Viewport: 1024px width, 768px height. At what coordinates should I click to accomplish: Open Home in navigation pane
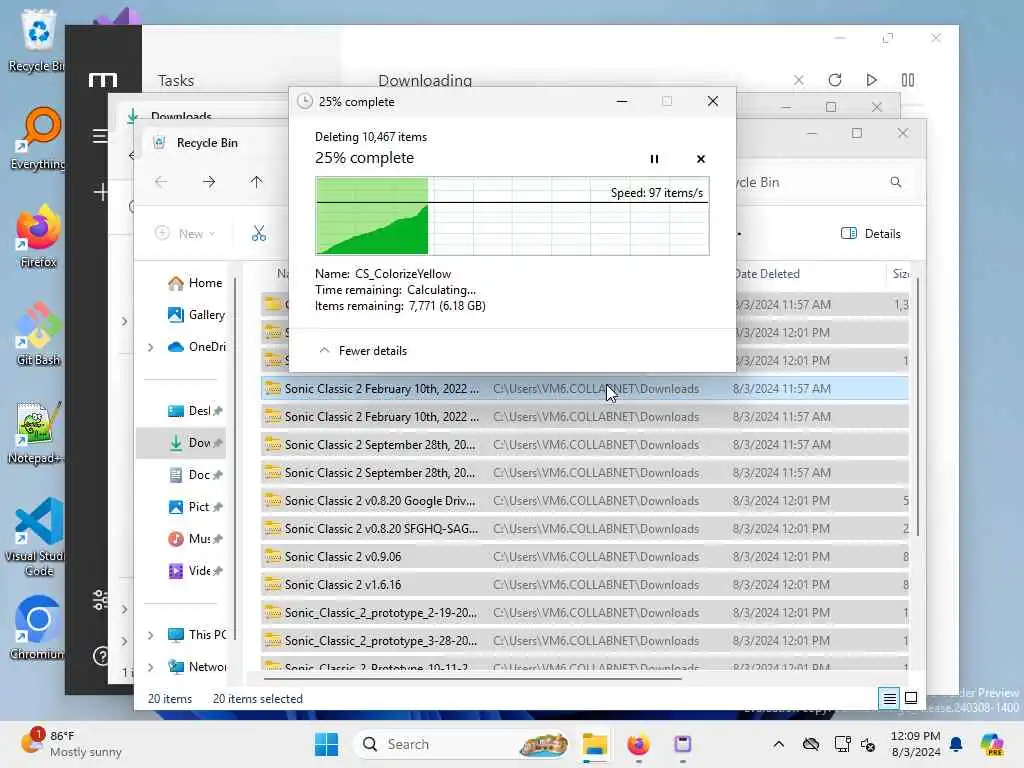click(x=195, y=283)
